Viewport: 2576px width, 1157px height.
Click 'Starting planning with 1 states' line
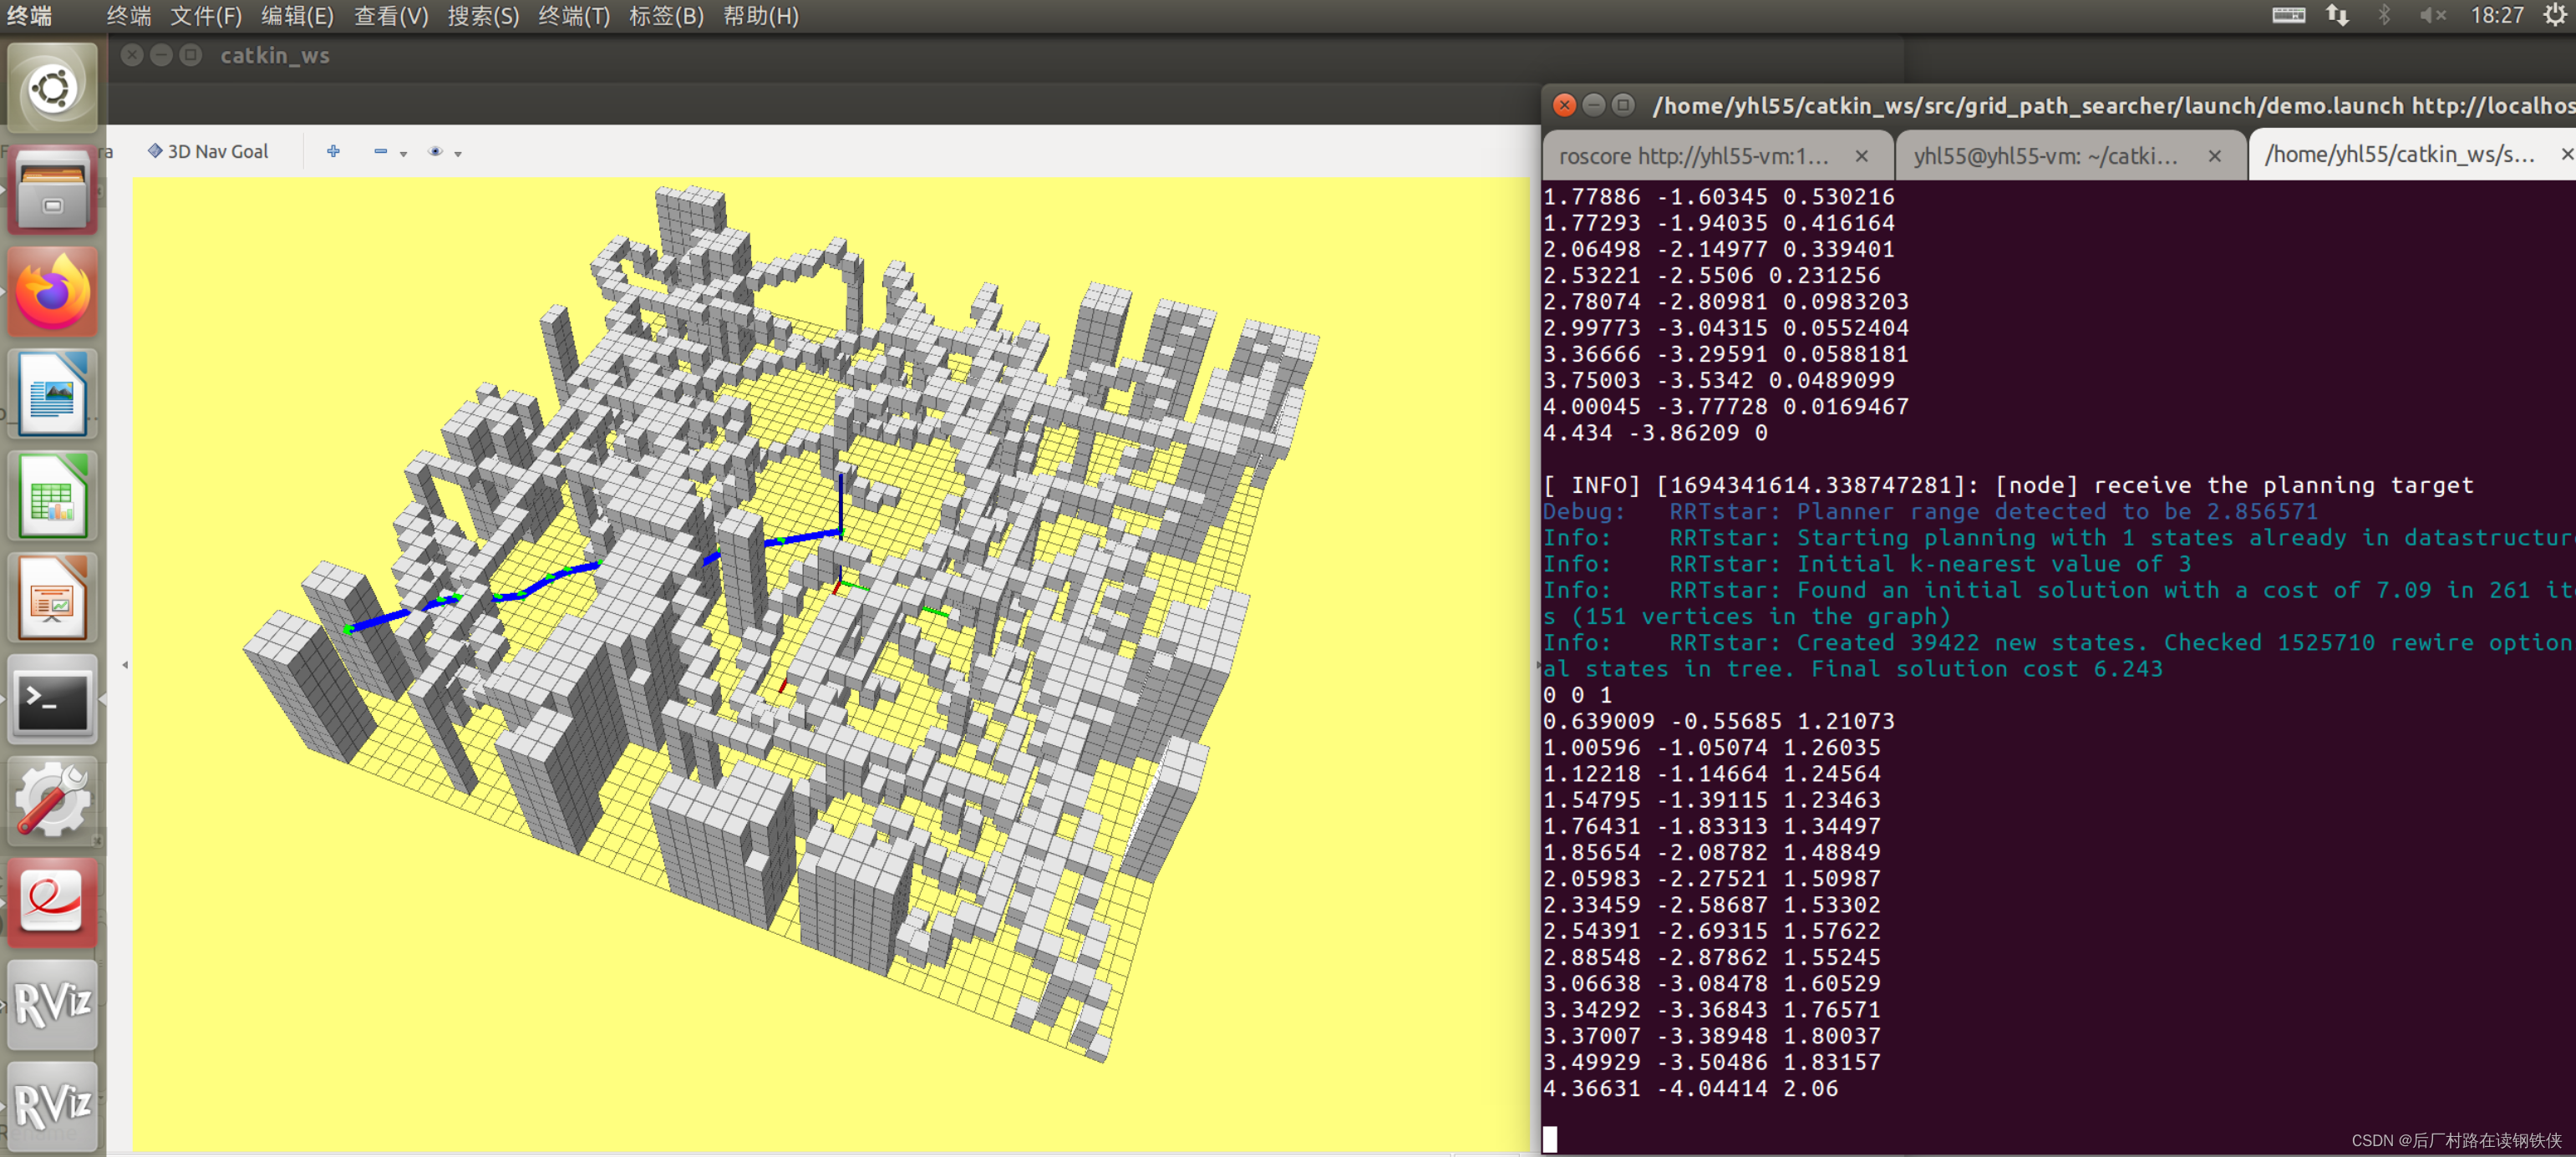[x=2059, y=539]
